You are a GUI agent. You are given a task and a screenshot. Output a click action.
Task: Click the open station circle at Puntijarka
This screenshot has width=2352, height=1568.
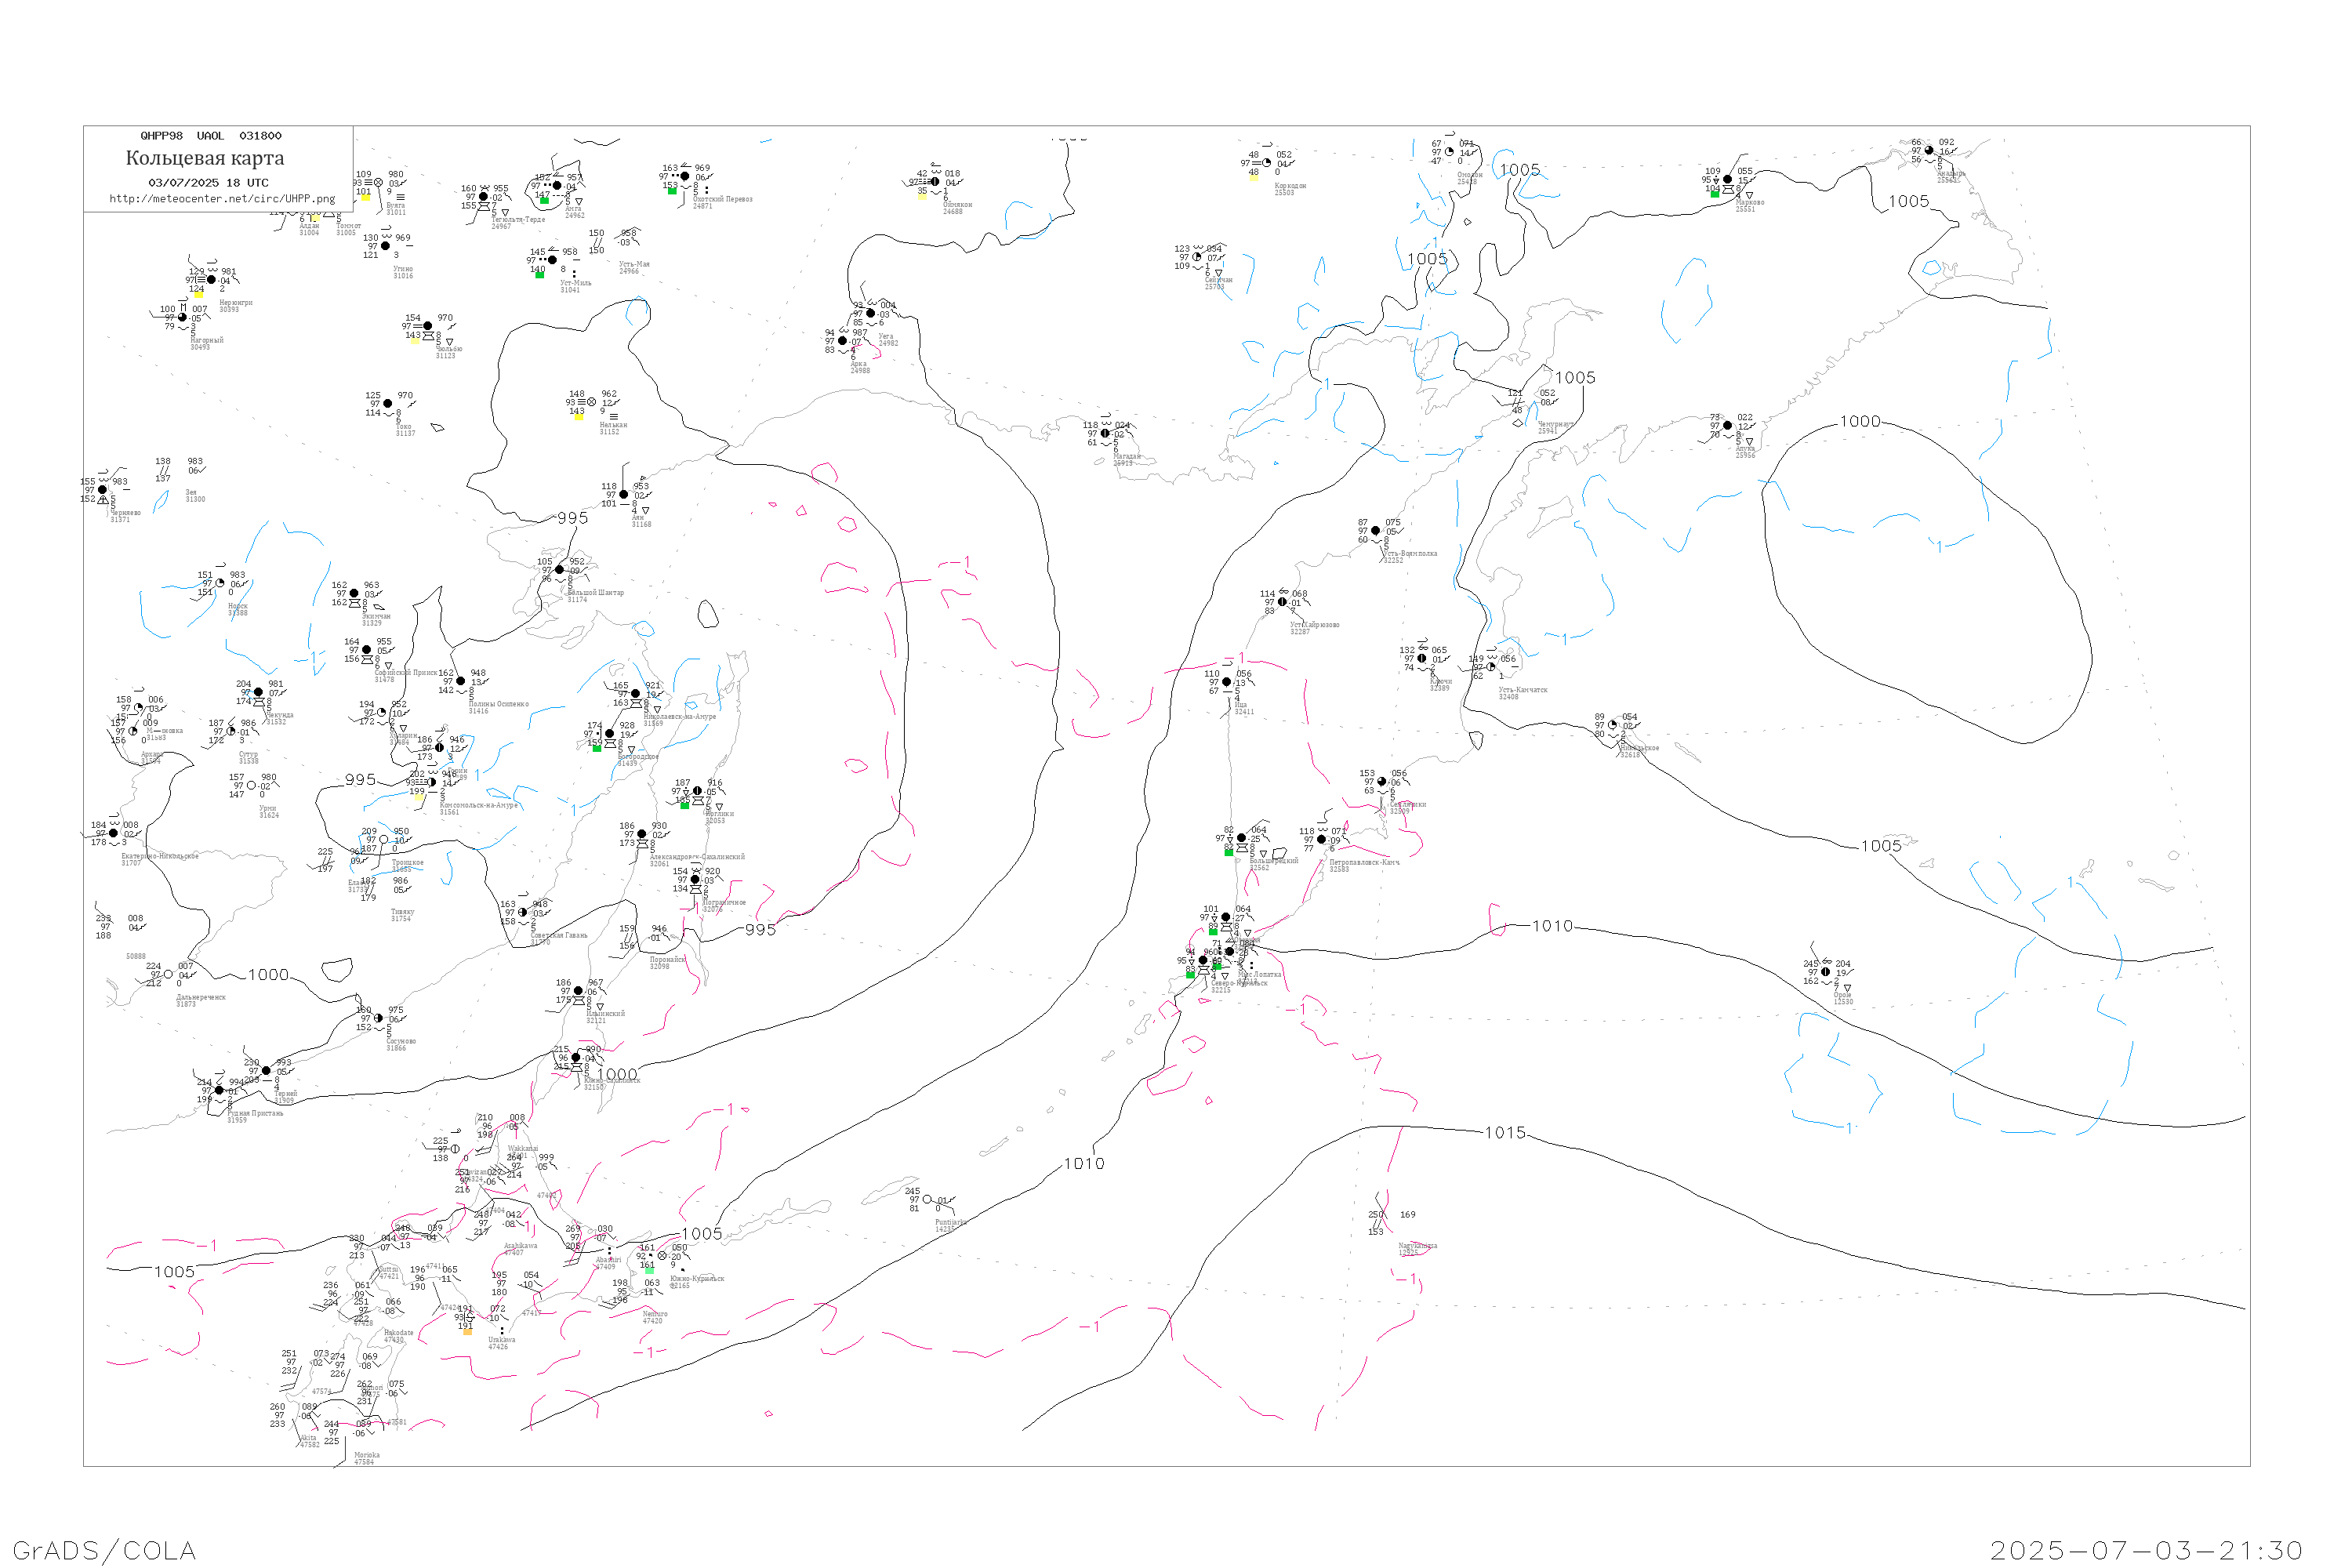(x=927, y=1200)
